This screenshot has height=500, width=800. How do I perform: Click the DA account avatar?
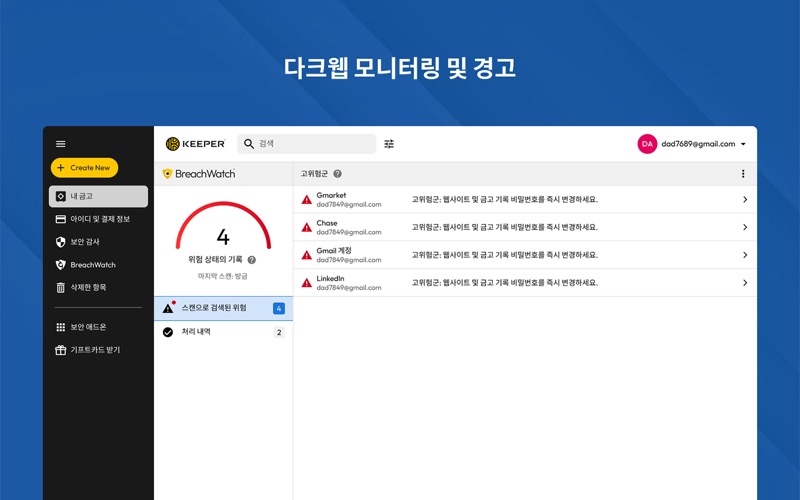point(647,144)
